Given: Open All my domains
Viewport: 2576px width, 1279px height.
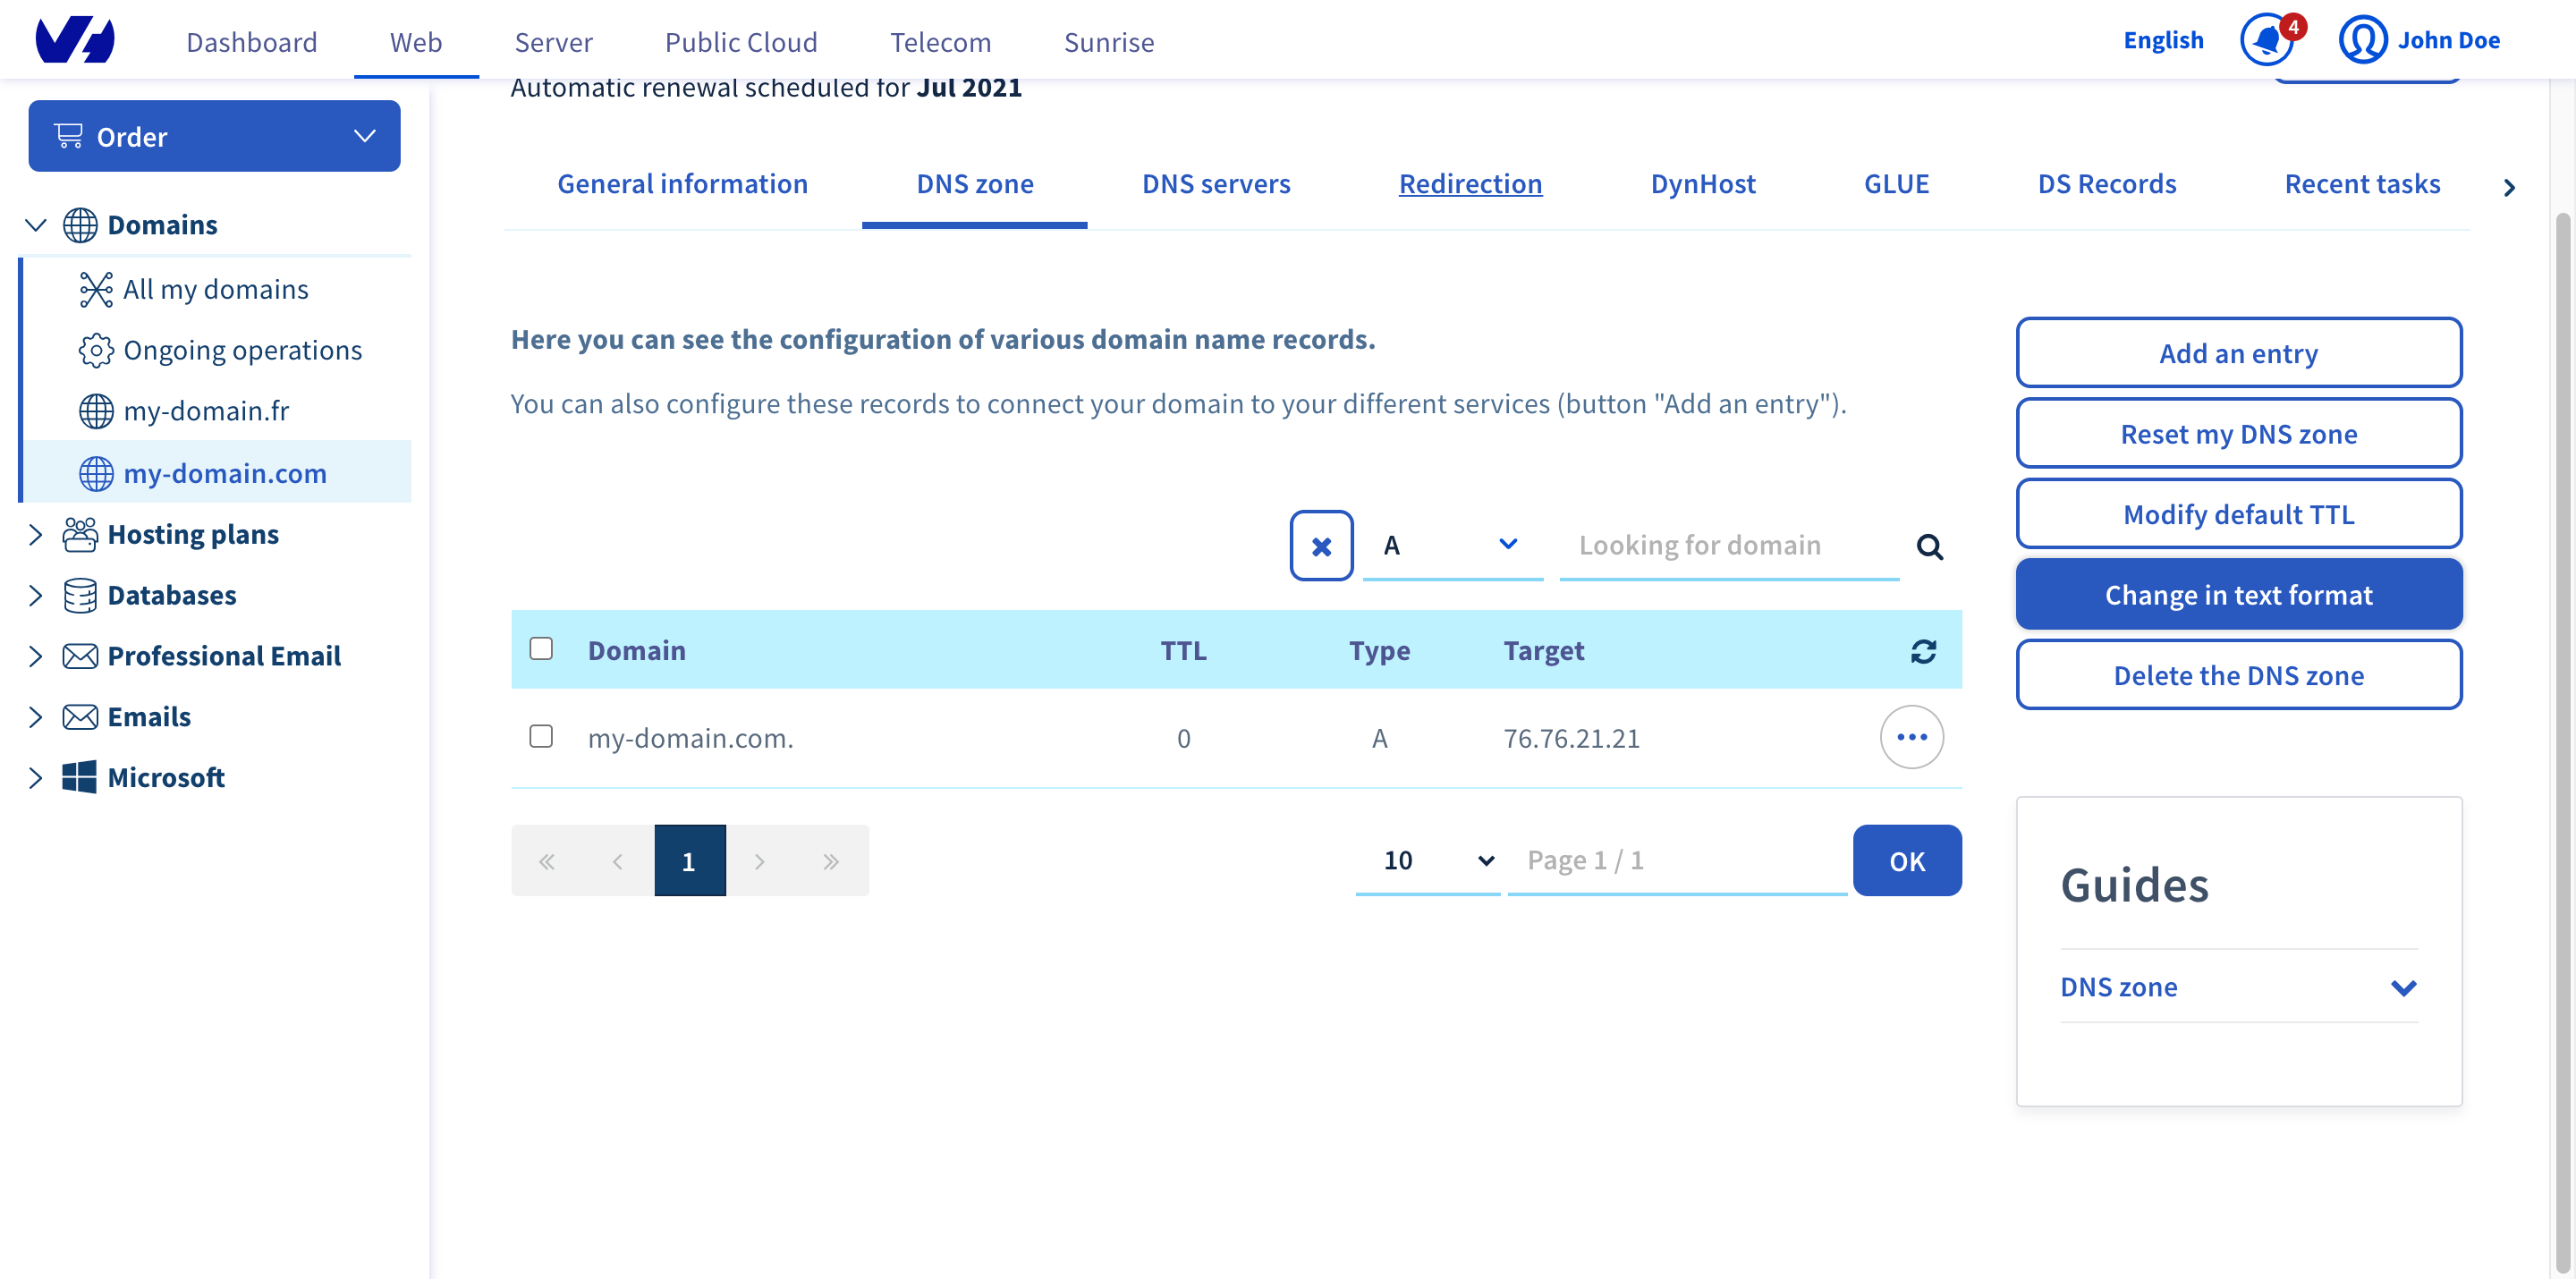Looking at the screenshot, I should (215, 289).
